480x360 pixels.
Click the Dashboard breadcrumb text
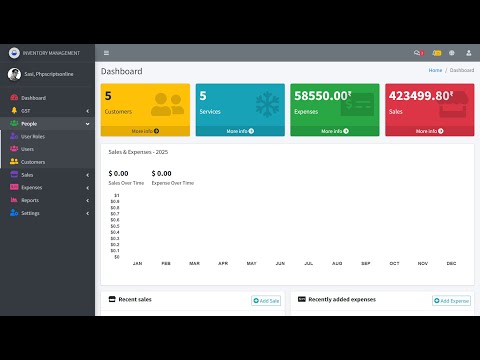click(462, 70)
